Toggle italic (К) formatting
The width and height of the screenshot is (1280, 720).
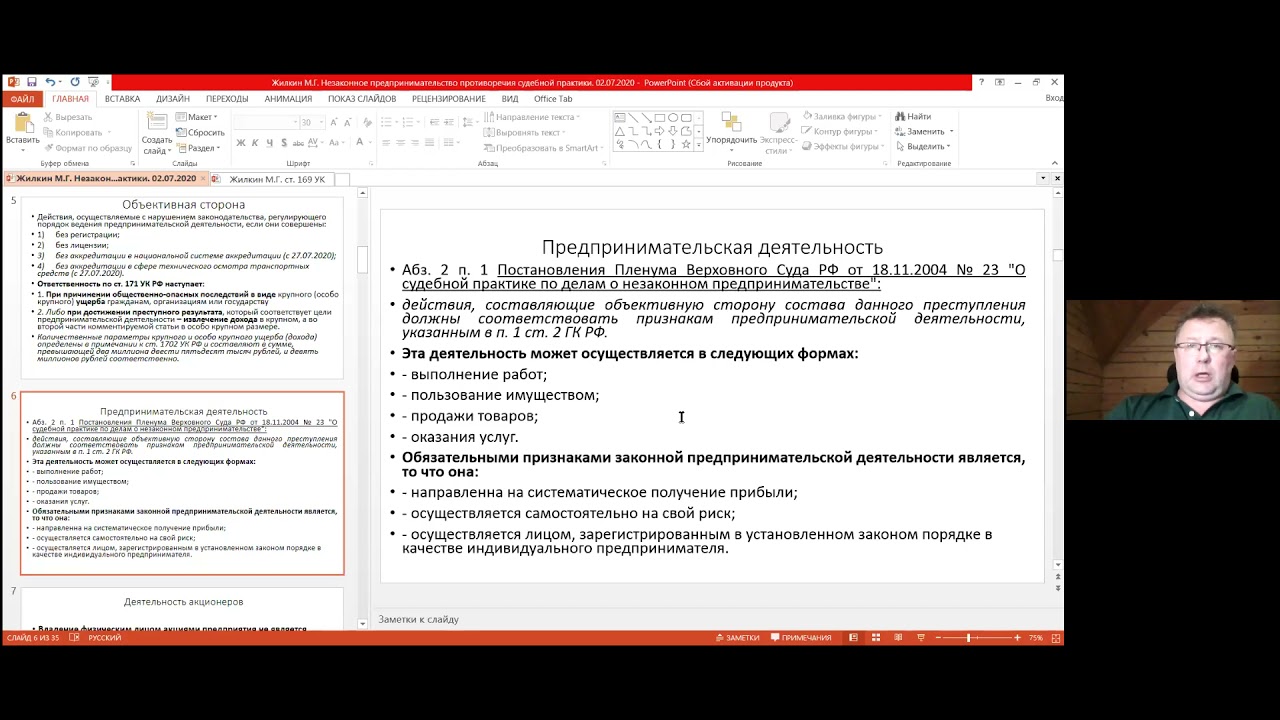pos(255,143)
